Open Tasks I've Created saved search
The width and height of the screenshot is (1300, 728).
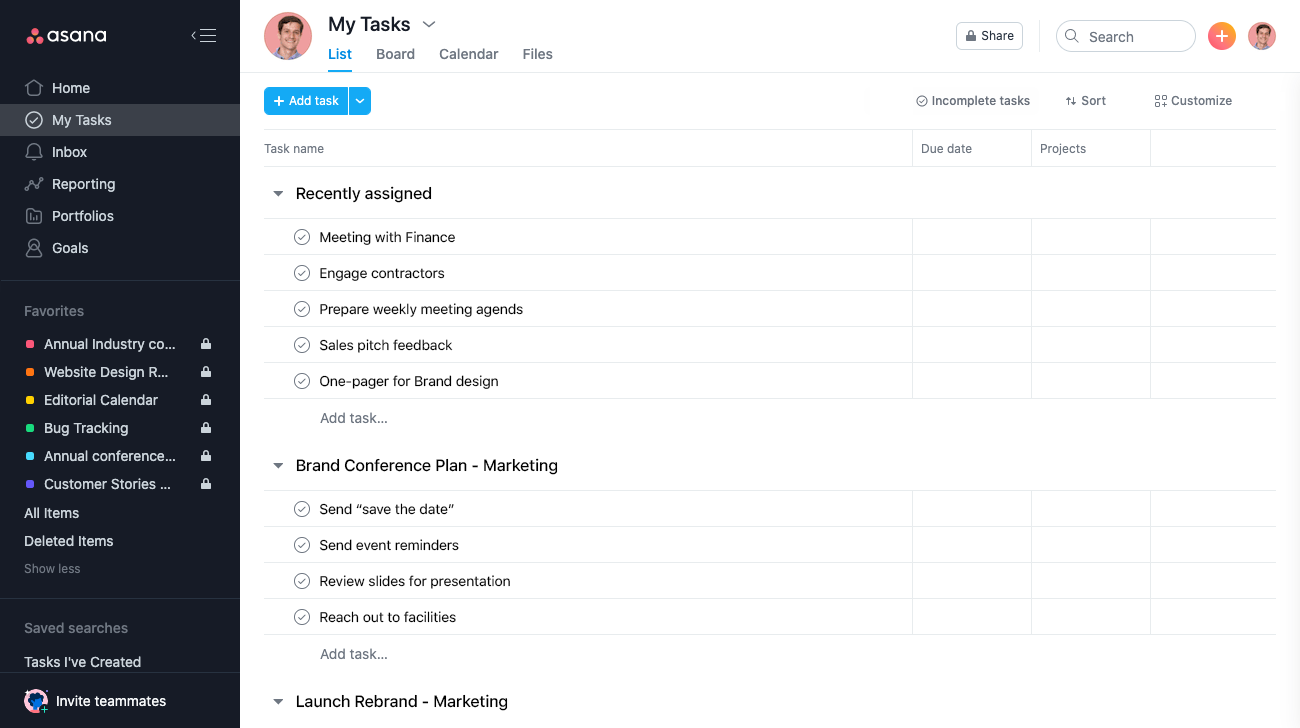pos(83,662)
